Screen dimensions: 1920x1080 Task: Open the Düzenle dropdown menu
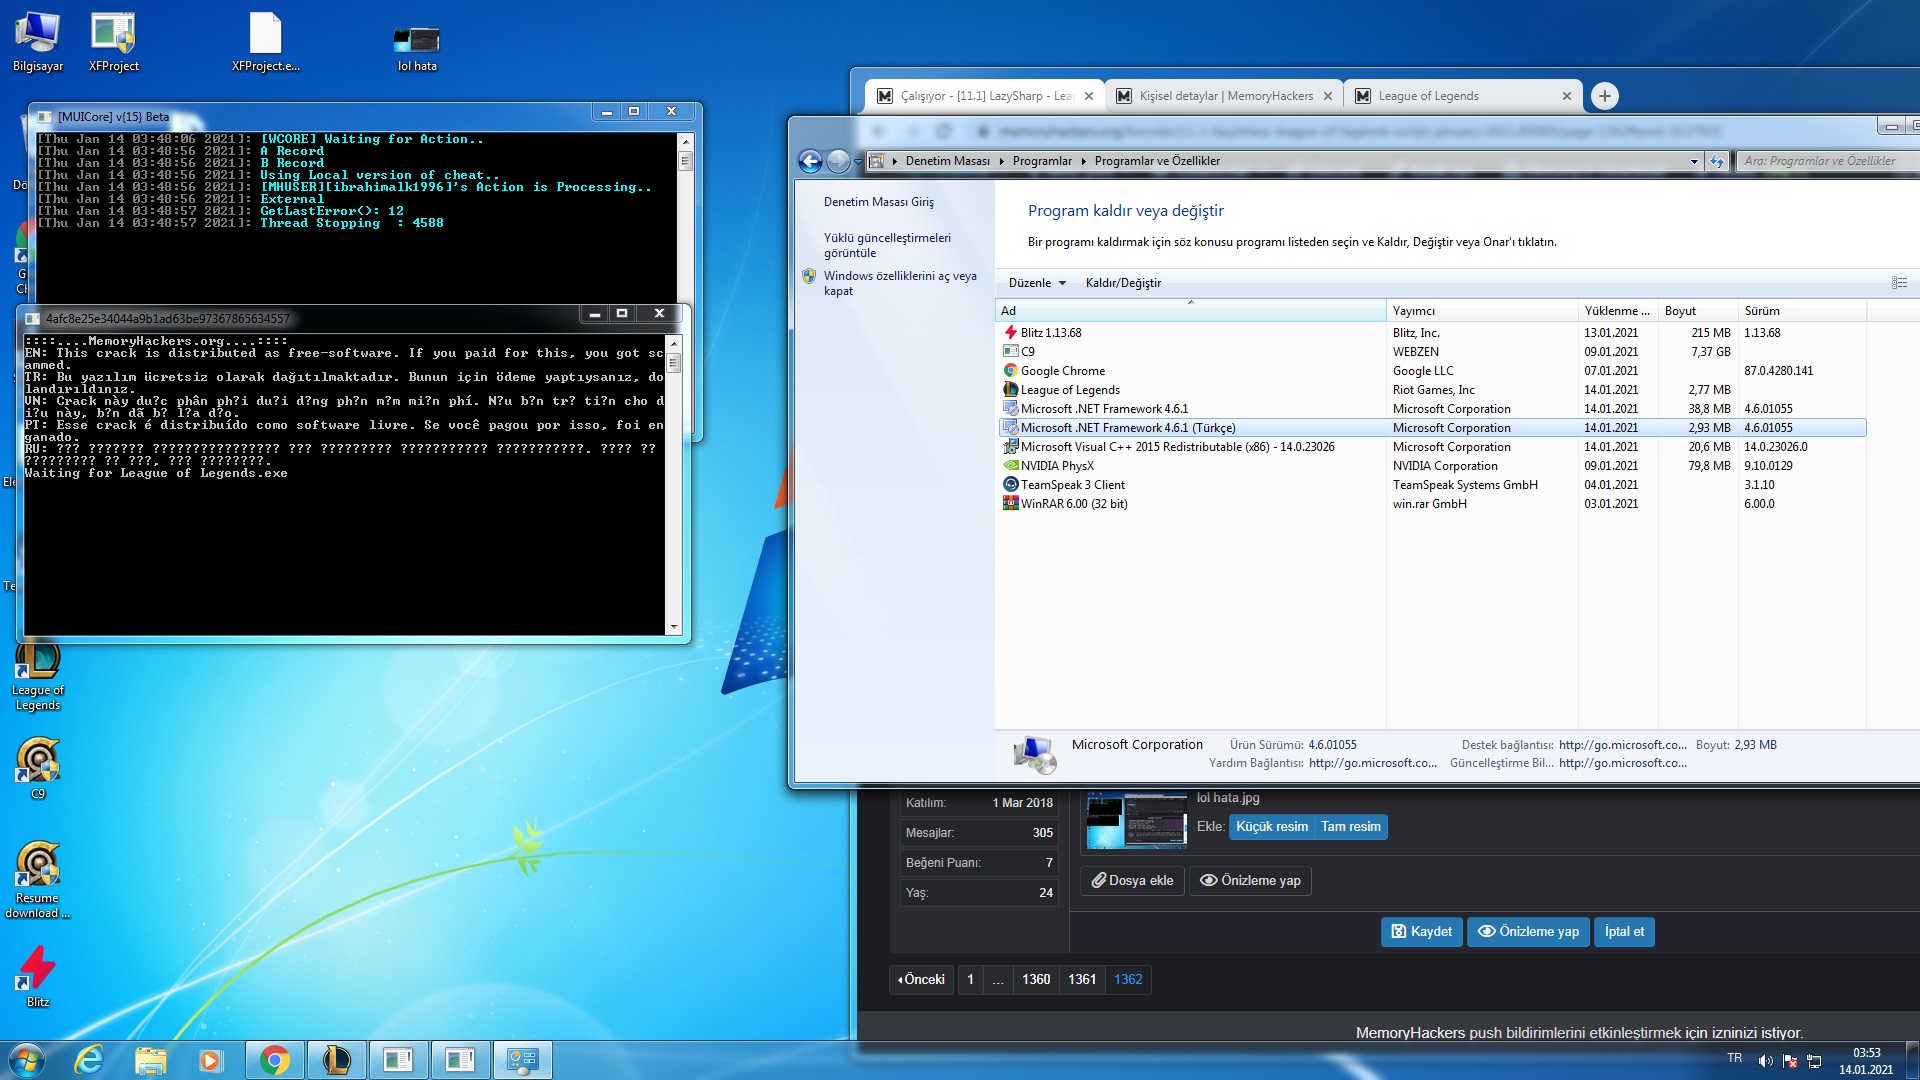(x=1037, y=283)
